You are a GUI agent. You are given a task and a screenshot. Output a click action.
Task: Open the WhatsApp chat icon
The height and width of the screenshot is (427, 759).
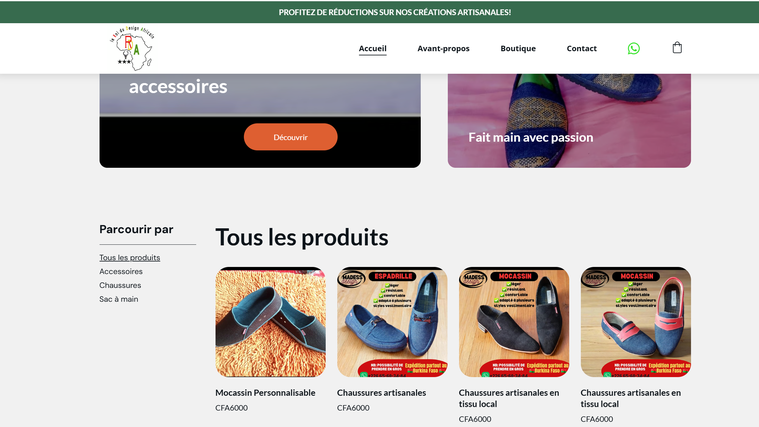click(x=634, y=48)
